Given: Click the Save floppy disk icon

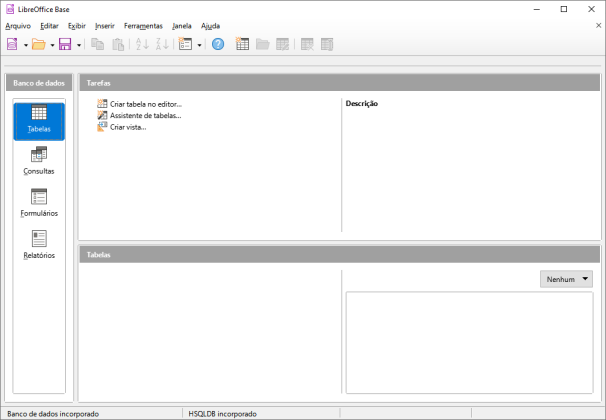Looking at the screenshot, I should [x=65, y=44].
